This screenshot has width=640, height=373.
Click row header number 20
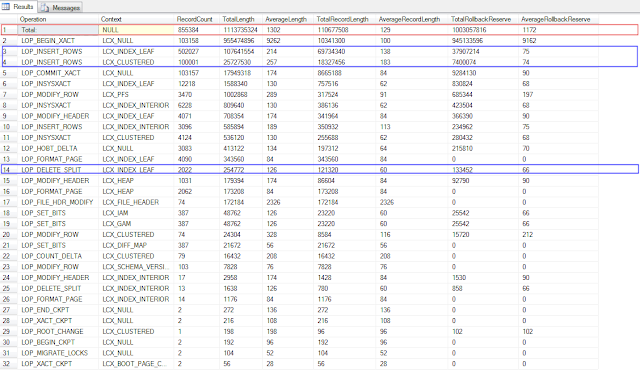click(x=9, y=235)
